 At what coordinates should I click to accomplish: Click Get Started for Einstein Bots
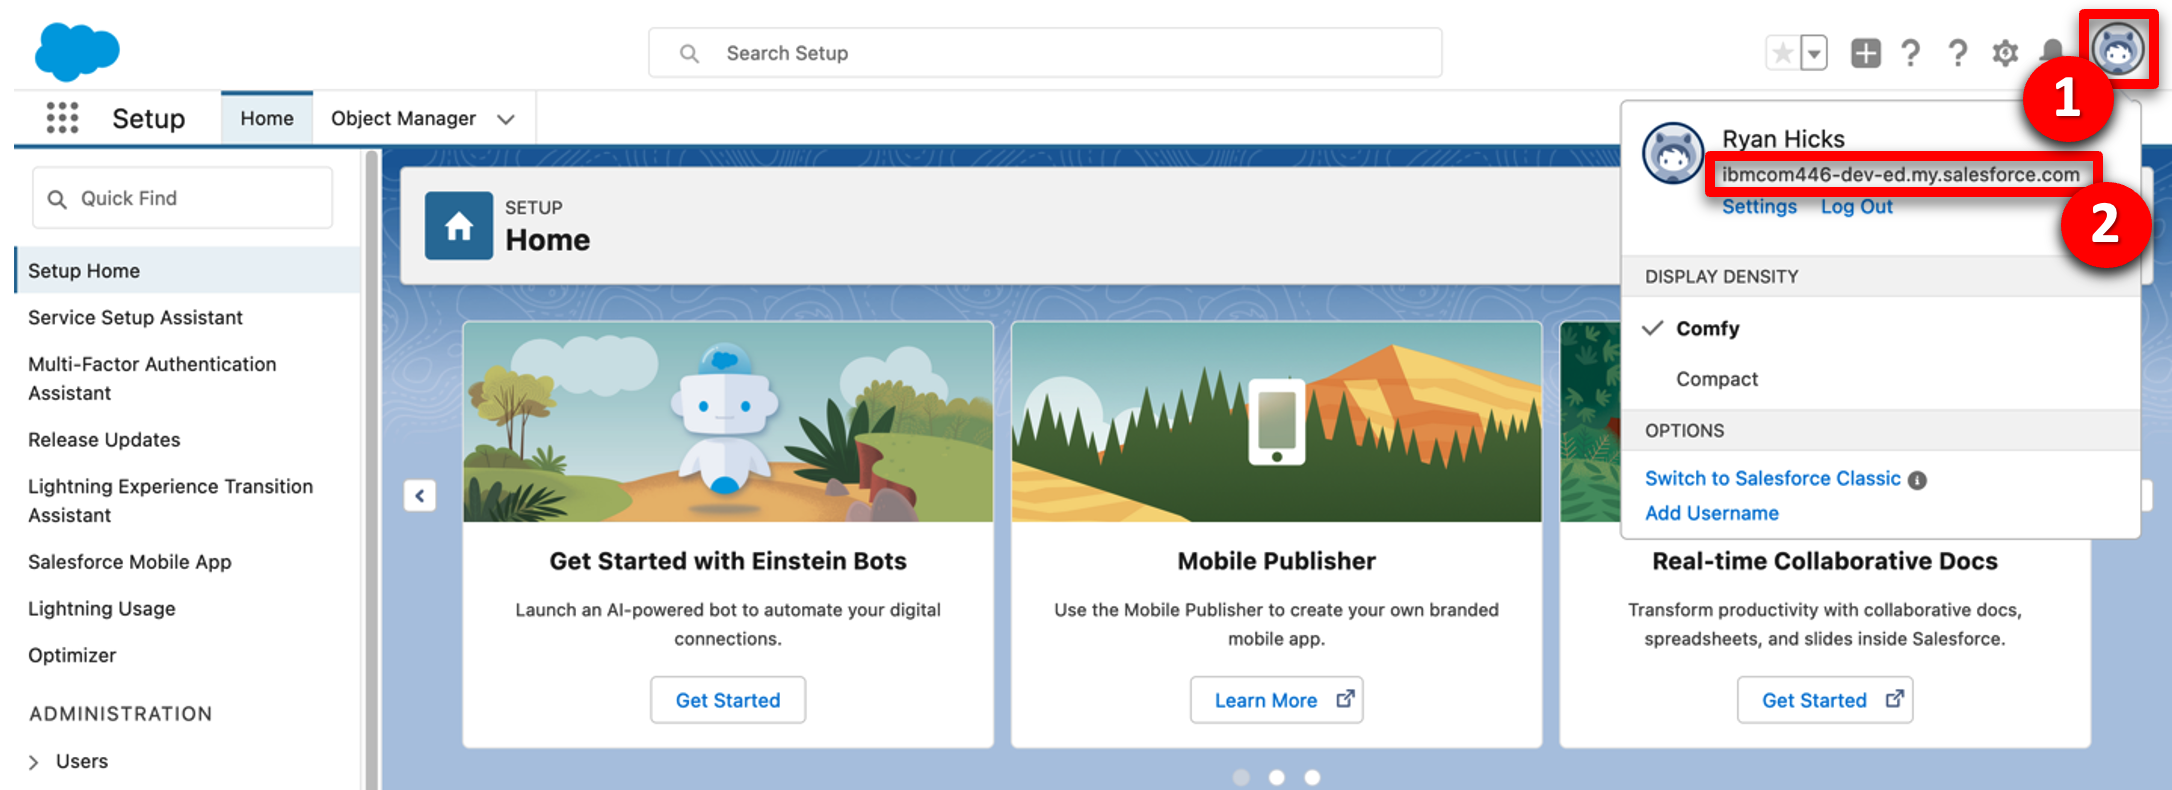point(728,700)
